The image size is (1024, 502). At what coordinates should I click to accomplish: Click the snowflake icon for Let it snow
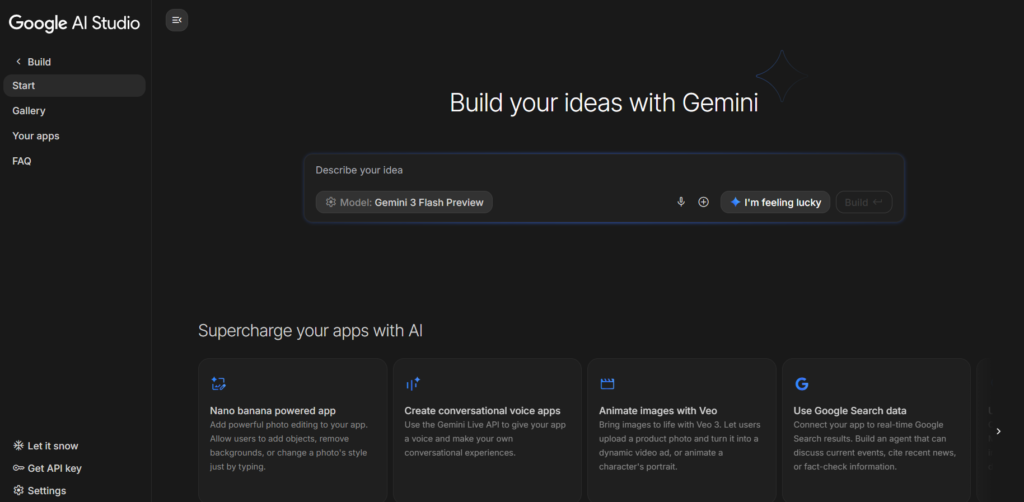[x=18, y=446]
